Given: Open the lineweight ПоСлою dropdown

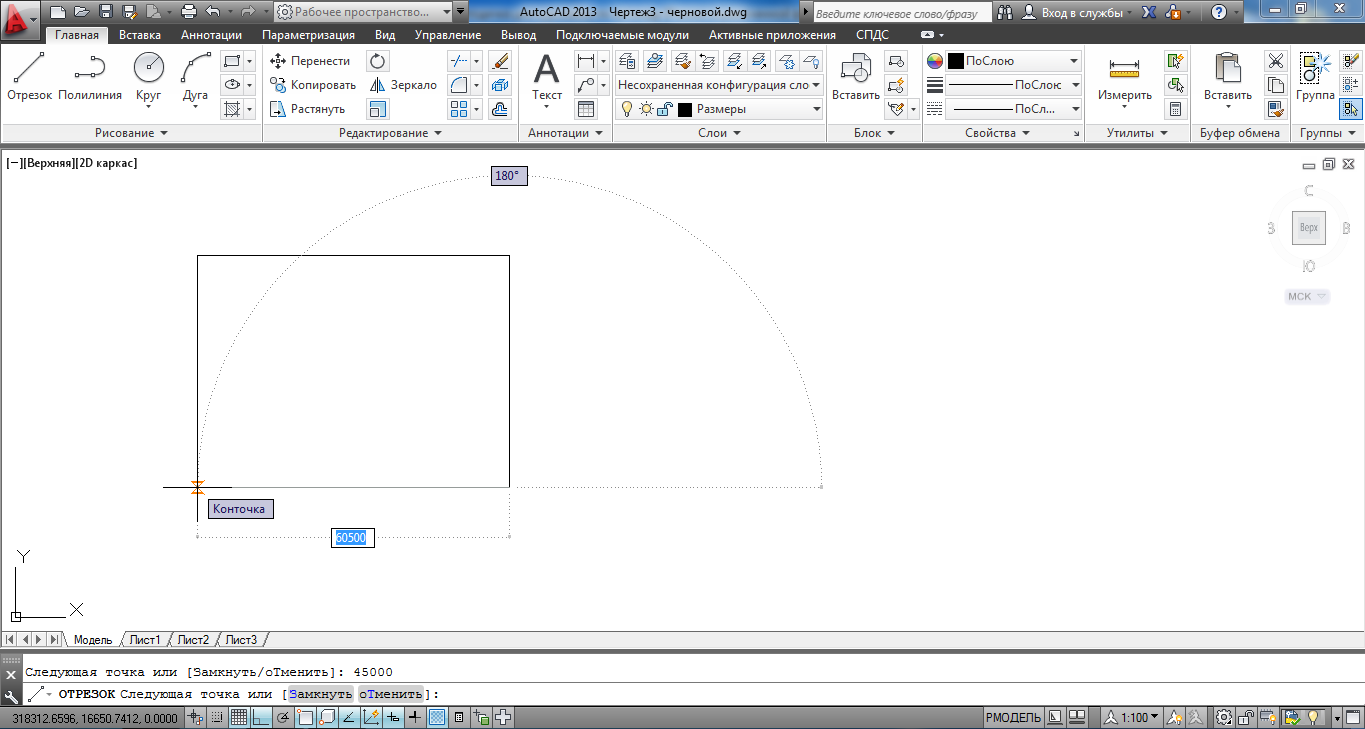Looking at the screenshot, I should pyautogui.click(x=1015, y=85).
